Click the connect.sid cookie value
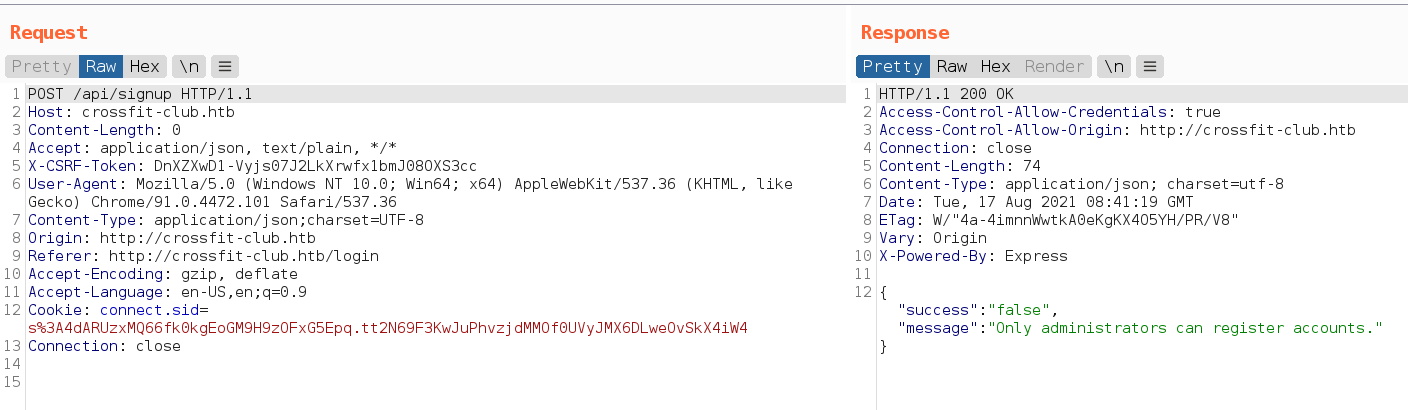 click(x=388, y=328)
